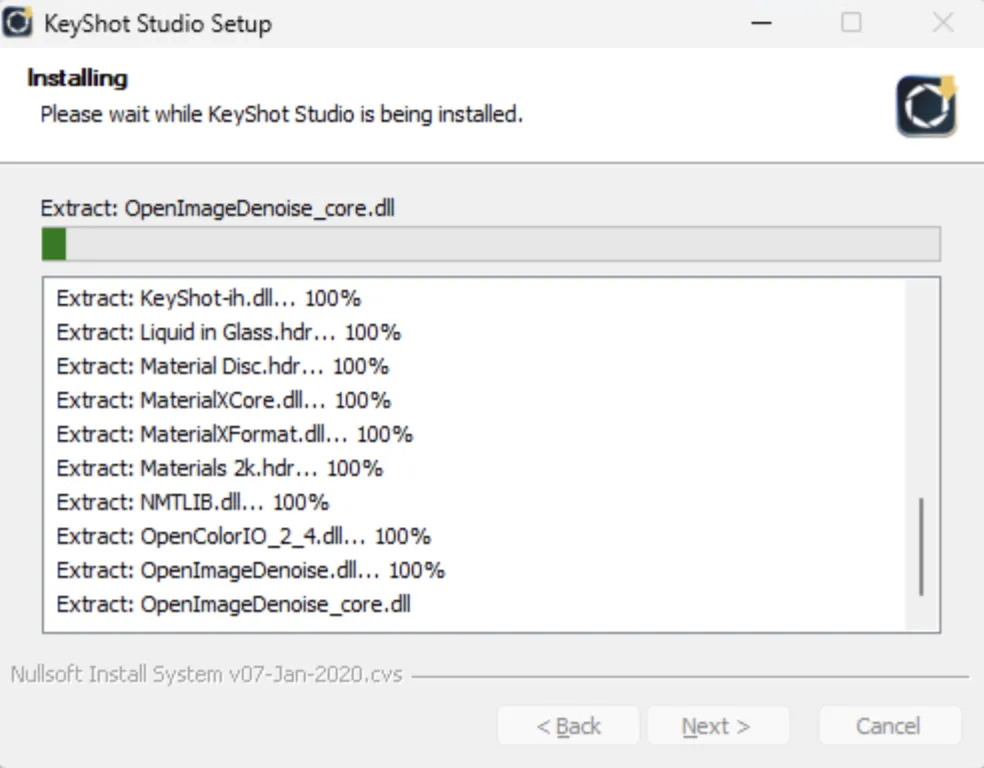The height and width of the screenshot is (768, 984).
Task: Click the OpenImageDenoise.dll 100% log line
Action: pos(250,570)
